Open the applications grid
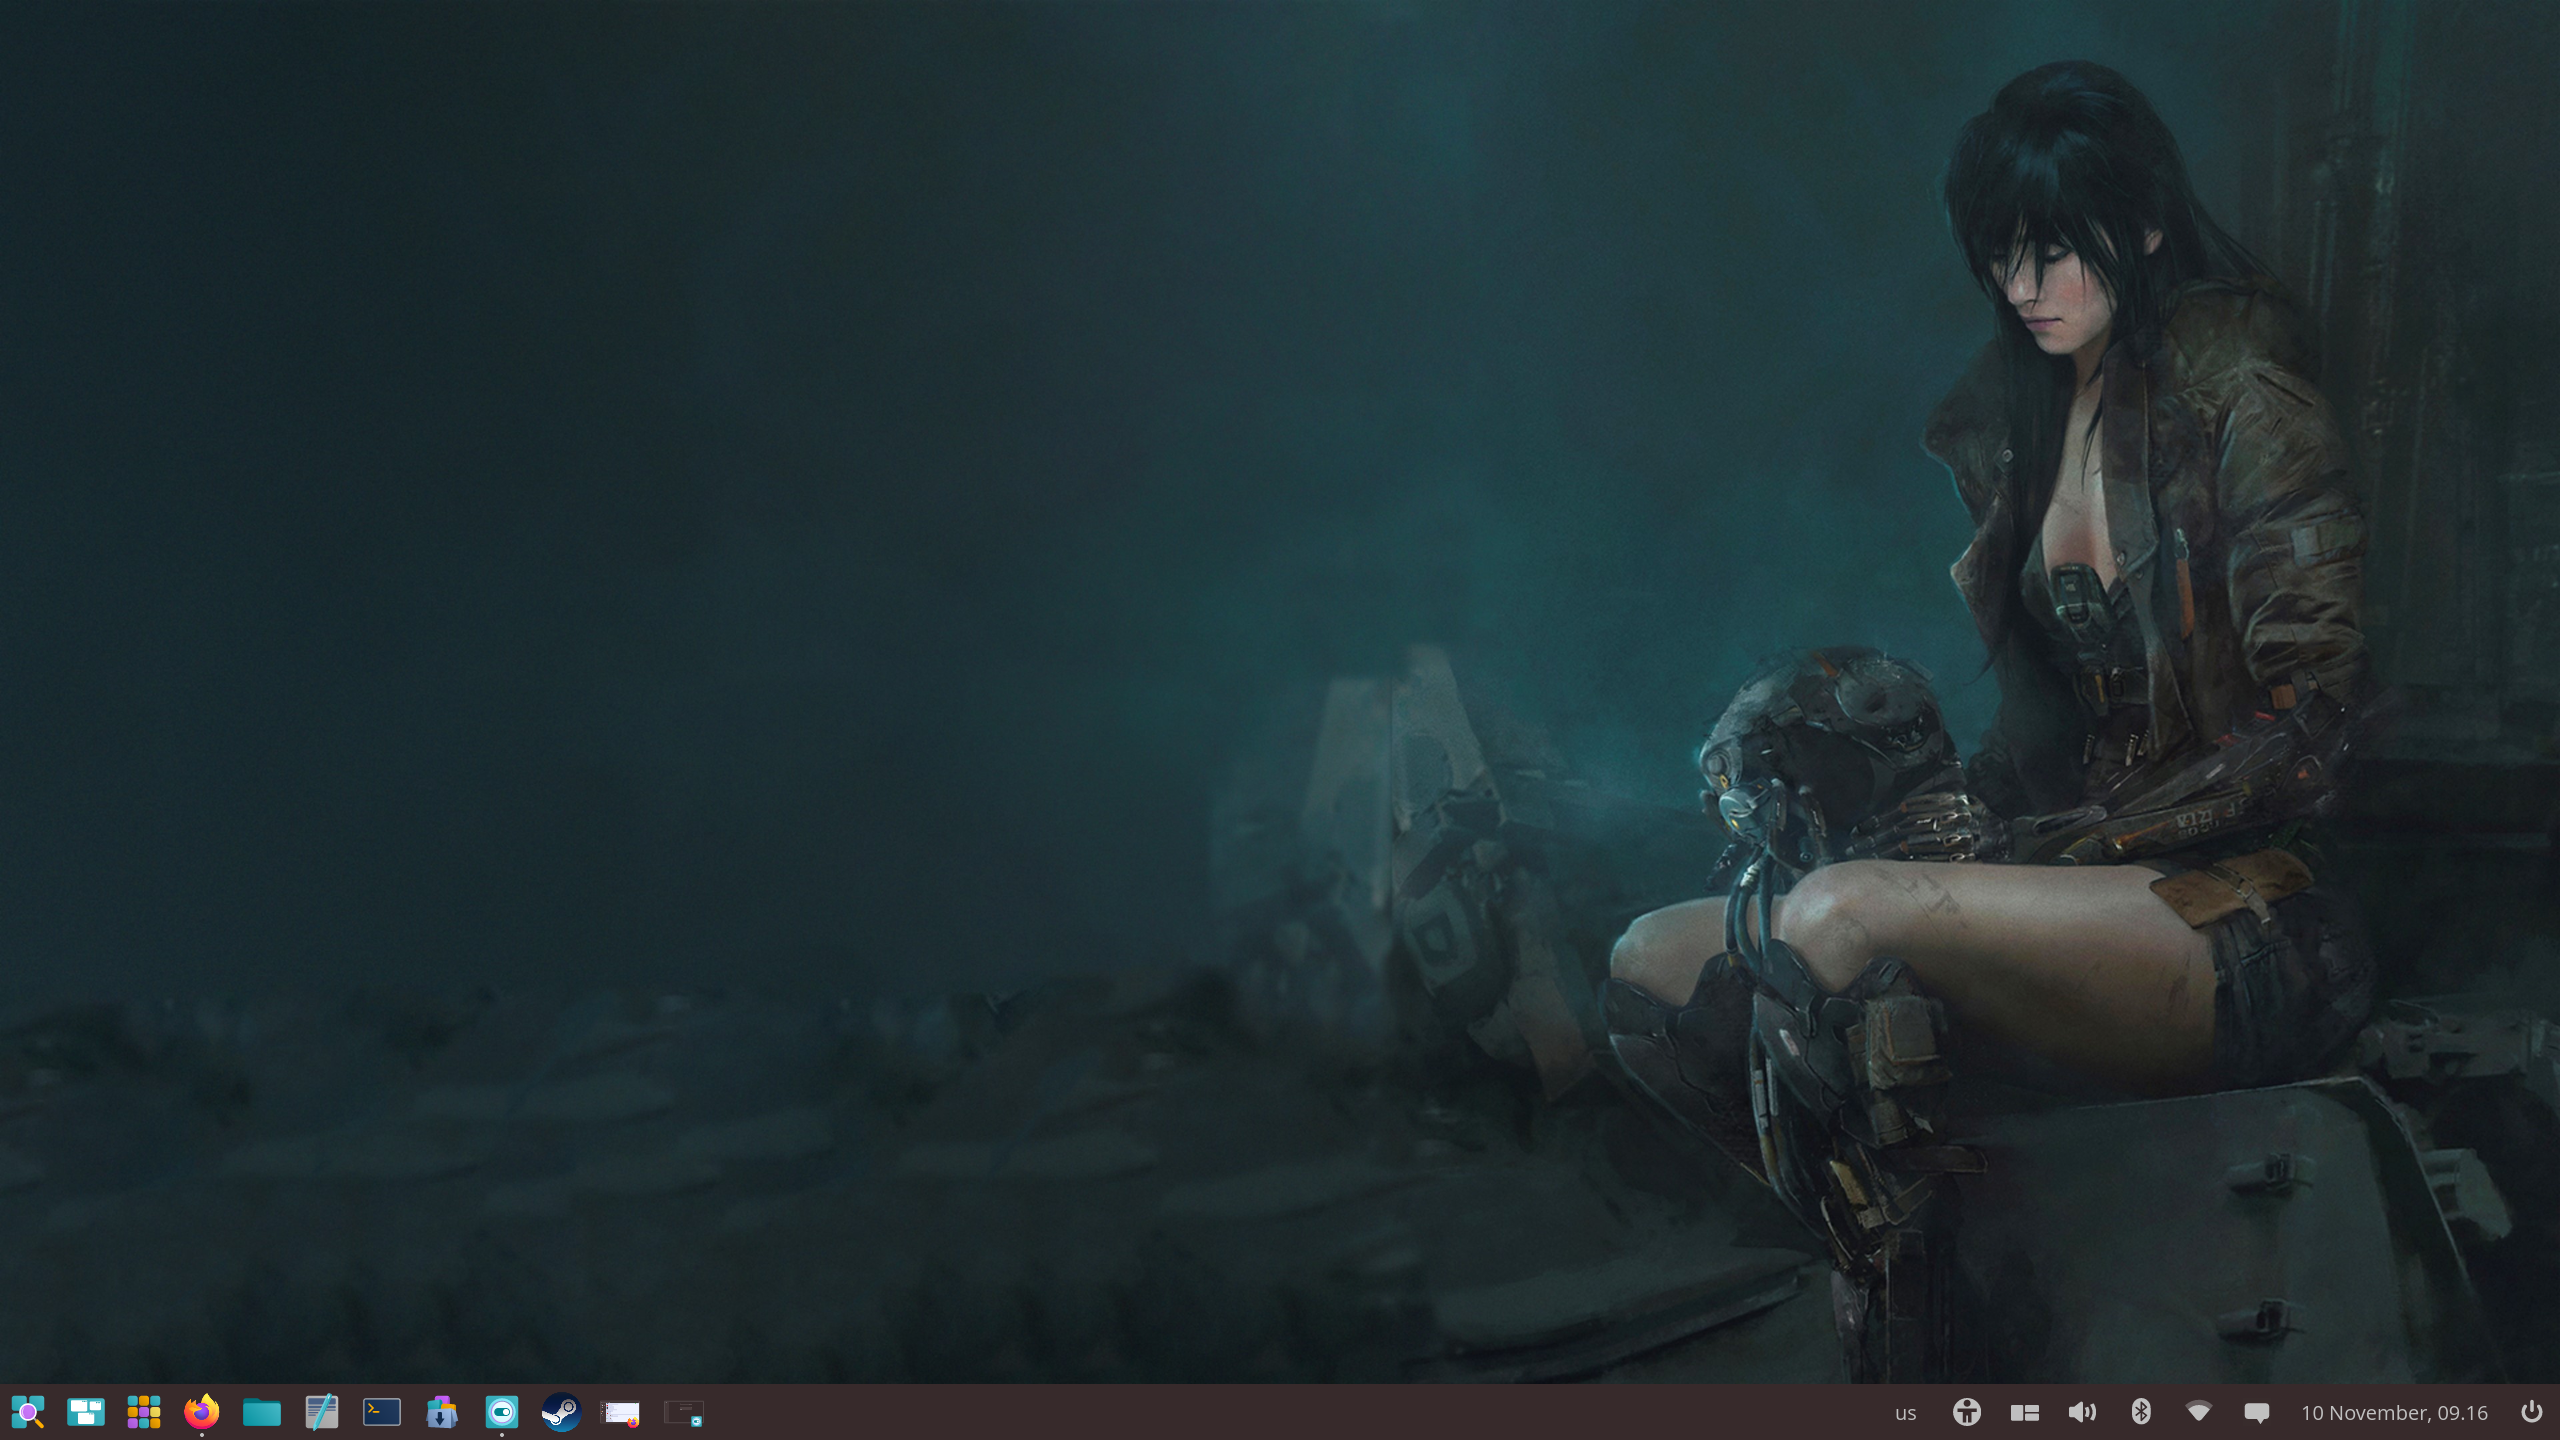 click(x=144, y=1412)
